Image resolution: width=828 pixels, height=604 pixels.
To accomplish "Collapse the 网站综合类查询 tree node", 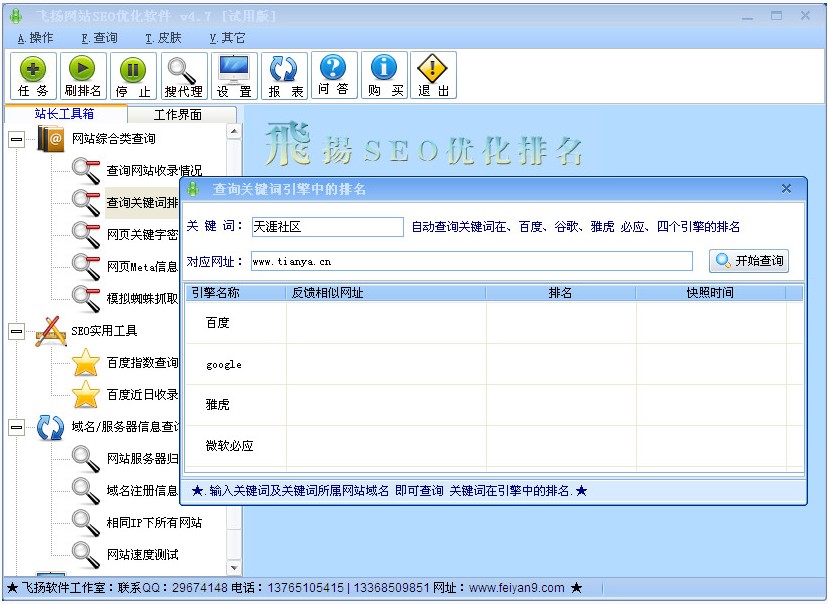I will coord(16,140).
